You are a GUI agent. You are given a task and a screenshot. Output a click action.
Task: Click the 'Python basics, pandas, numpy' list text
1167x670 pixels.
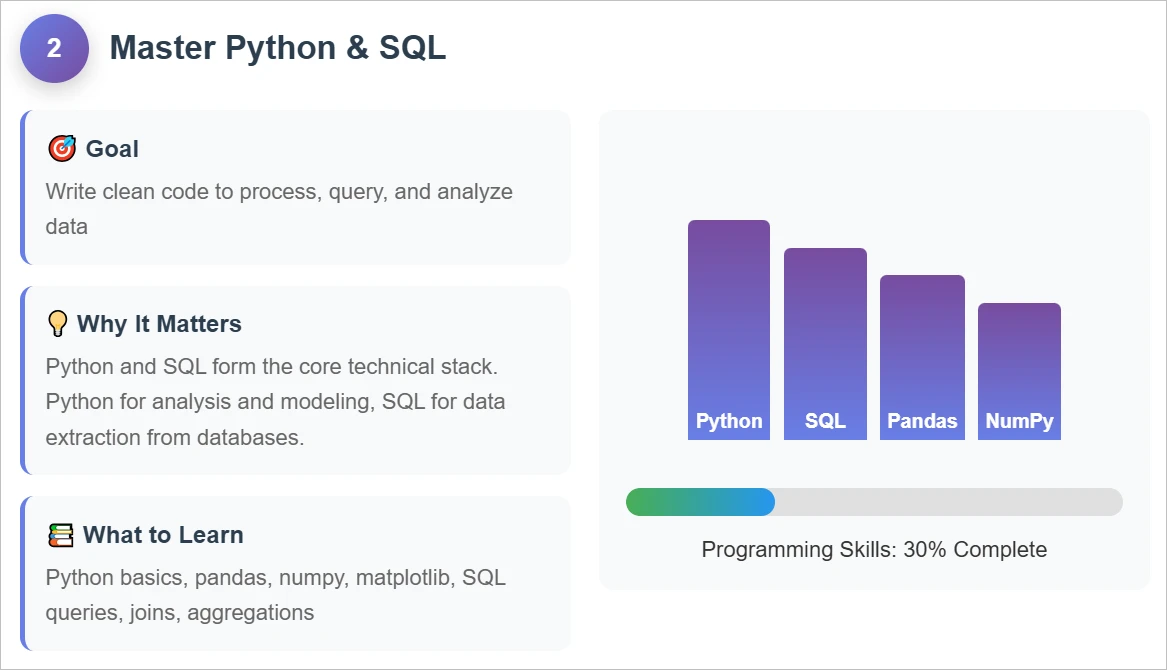point(275,595)
